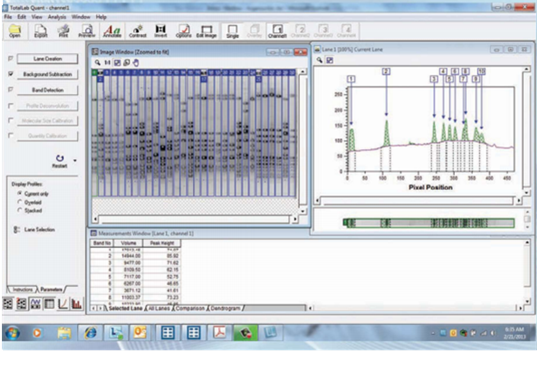Open the Edit menu
The width and height of the screenshot is (548, 365).
[22, 17]
